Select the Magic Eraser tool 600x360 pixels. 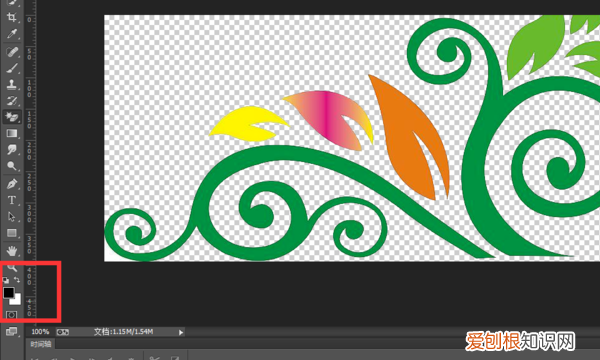[x=12, y=117]
